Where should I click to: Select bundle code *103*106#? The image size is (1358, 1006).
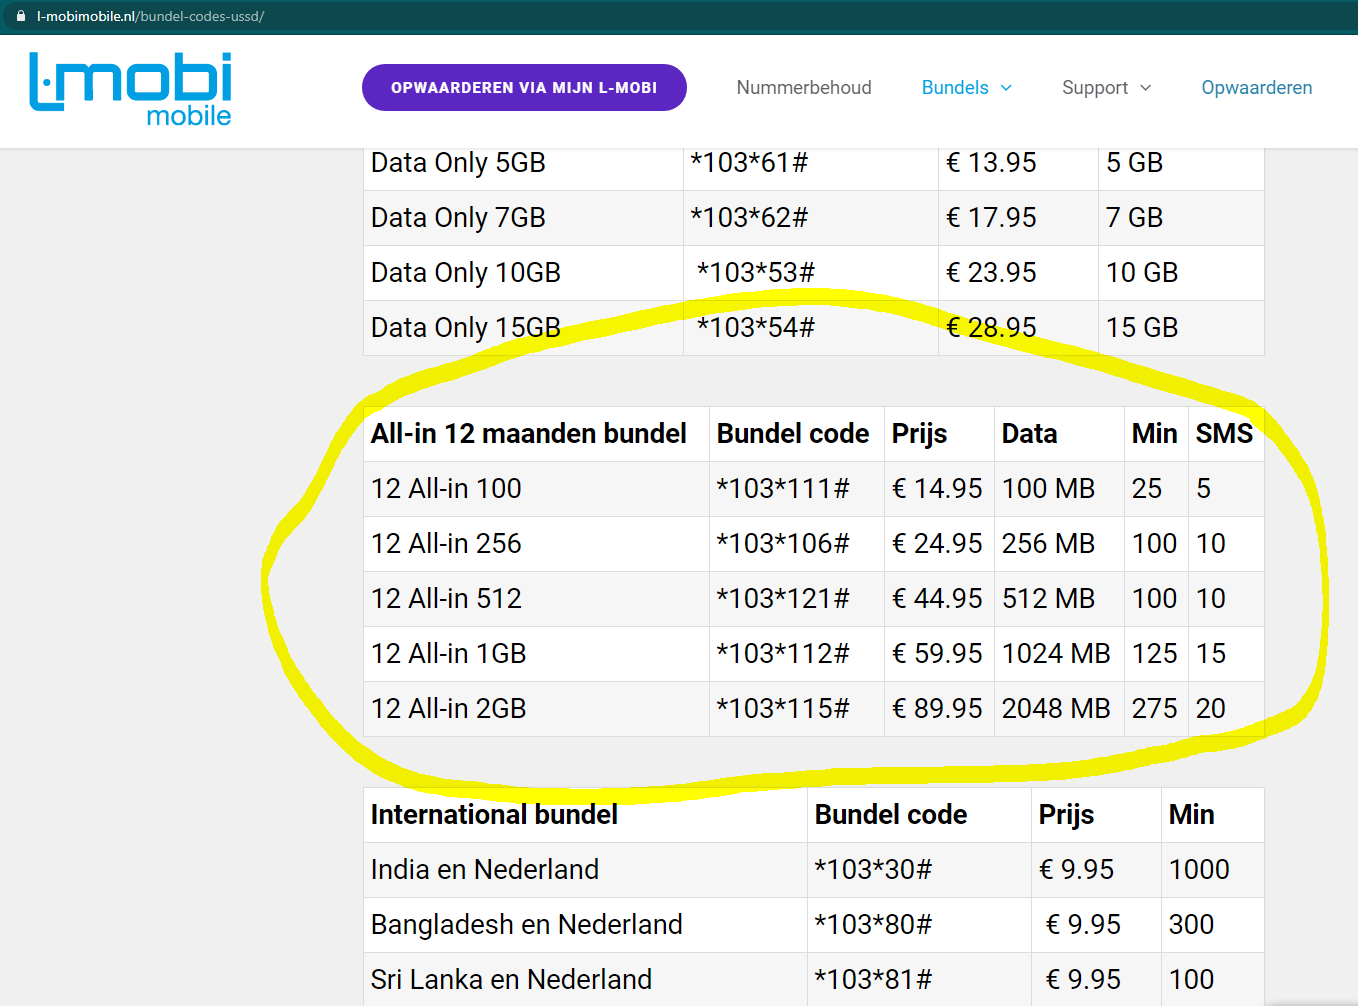point(783,544)
